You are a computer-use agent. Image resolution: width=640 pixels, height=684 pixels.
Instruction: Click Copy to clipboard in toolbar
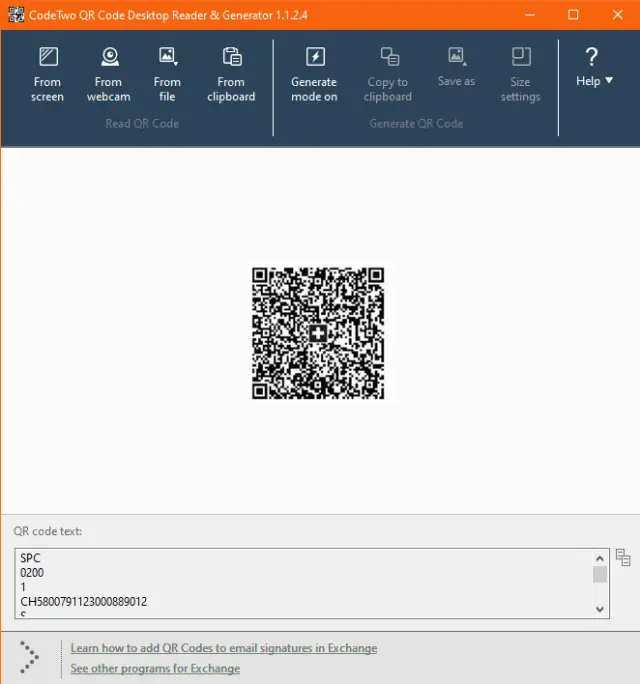[x=388, y=75]
